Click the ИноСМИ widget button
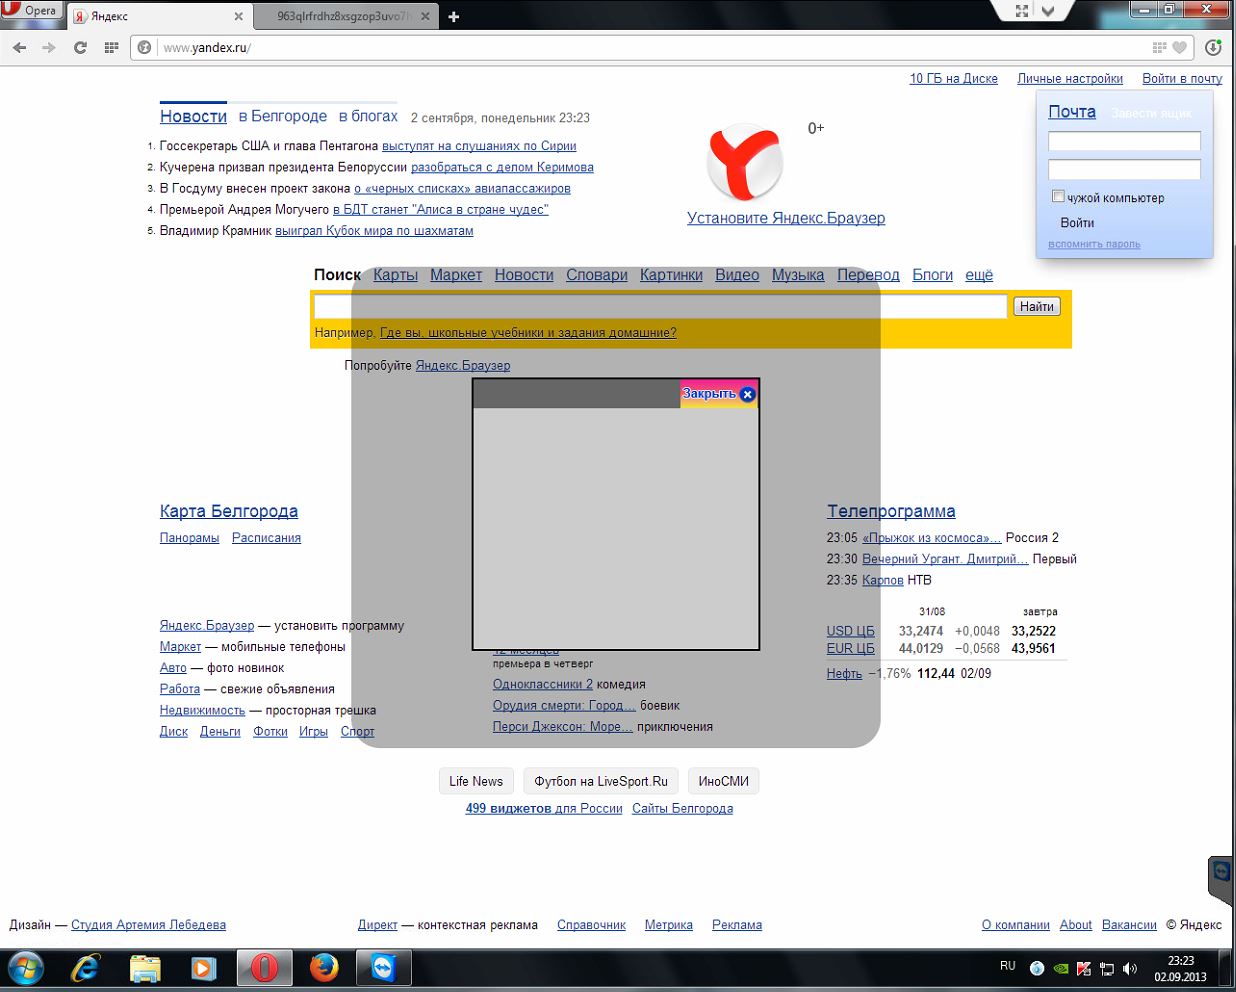1236x992 pixels. (x=724, y=781)
